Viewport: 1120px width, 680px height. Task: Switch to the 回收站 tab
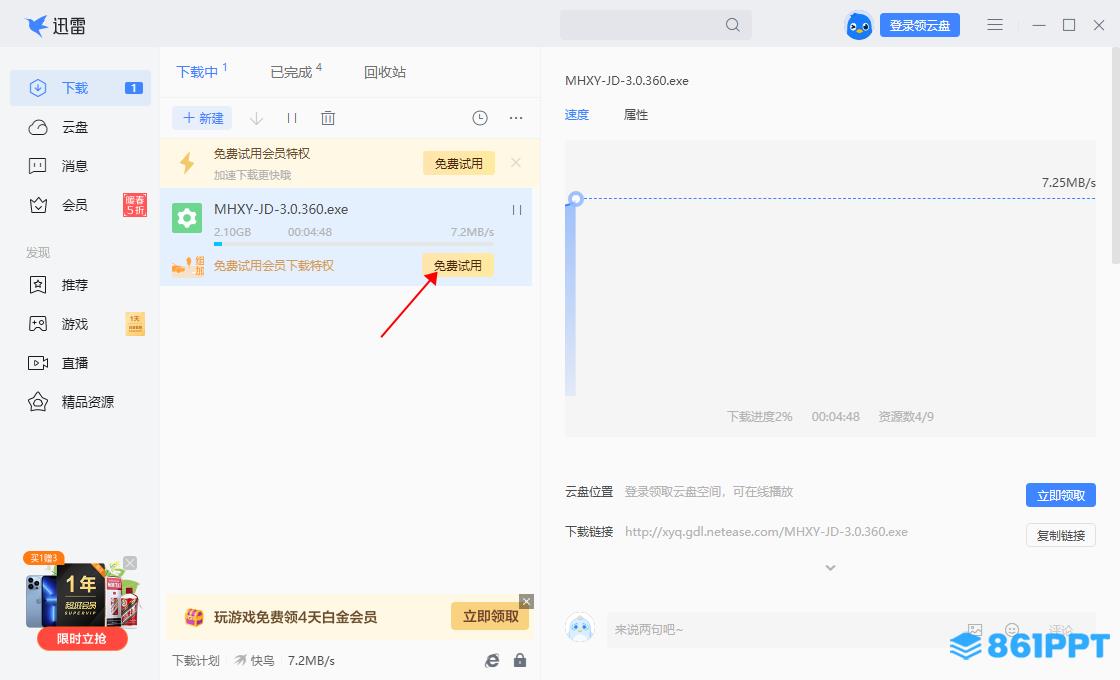(x=384, y=71)
